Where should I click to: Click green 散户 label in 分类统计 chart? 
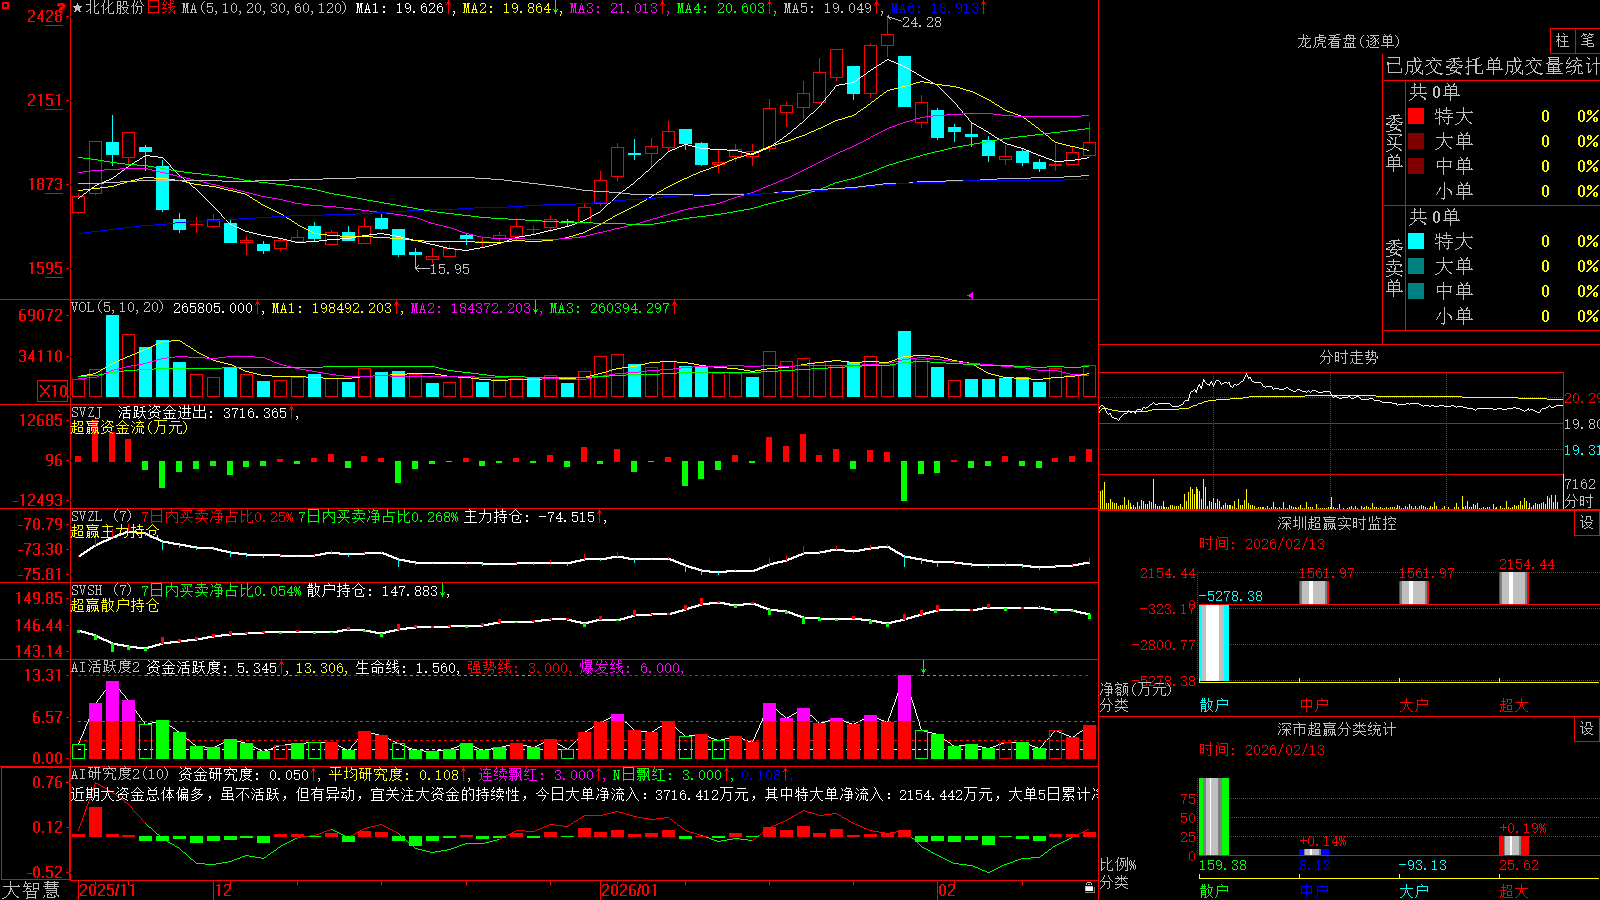[x=1214, y=890]
